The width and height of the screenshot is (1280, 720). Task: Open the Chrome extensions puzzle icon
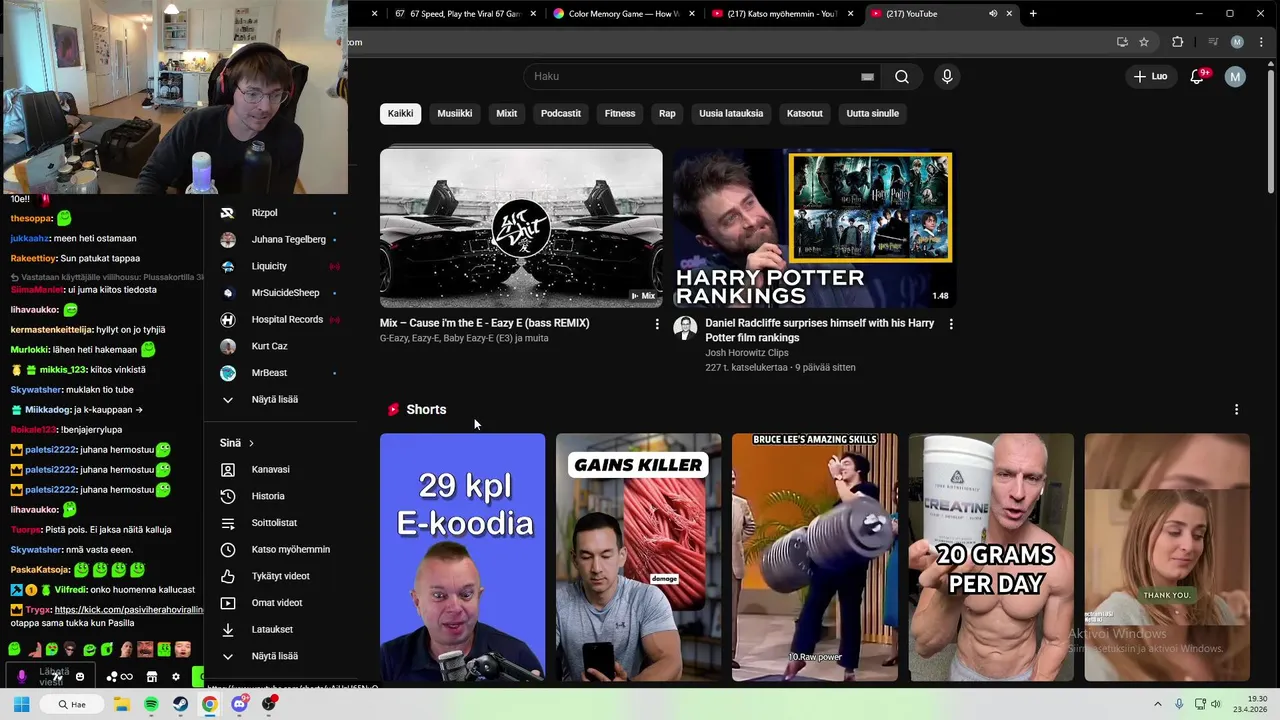[1177, 42]
